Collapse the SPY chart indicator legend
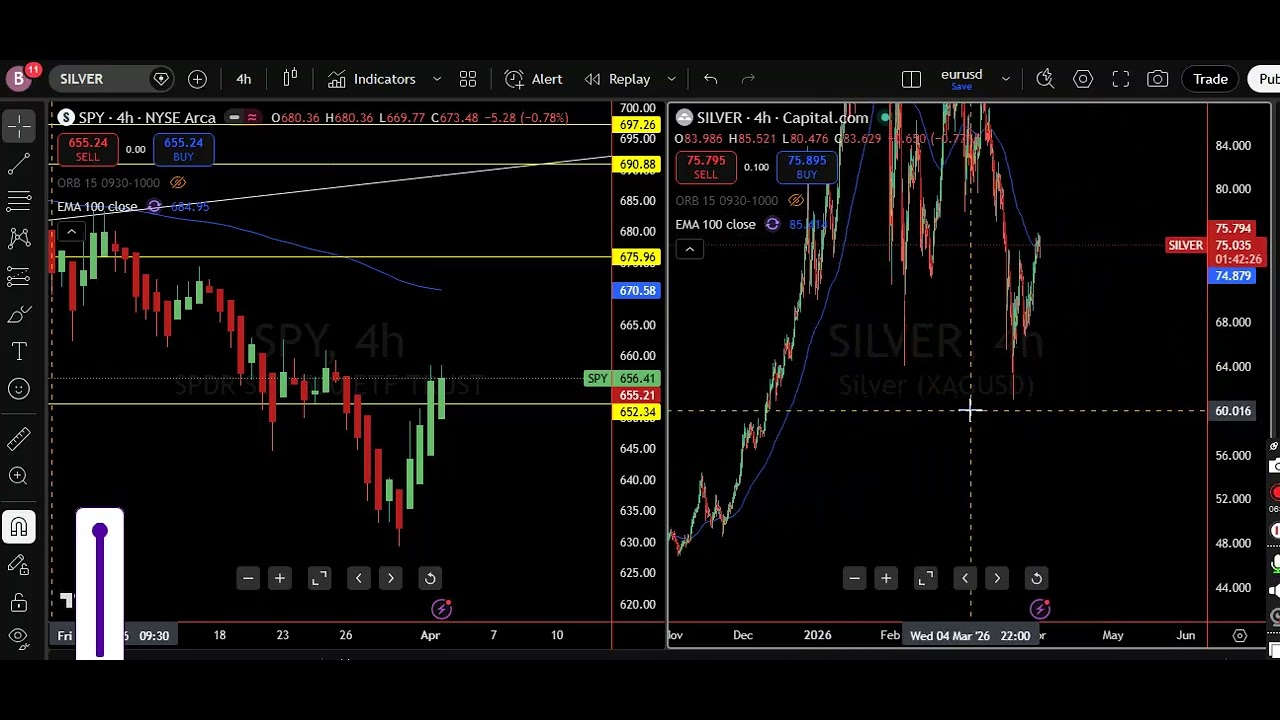1280x720 pixels. point(71,232)
